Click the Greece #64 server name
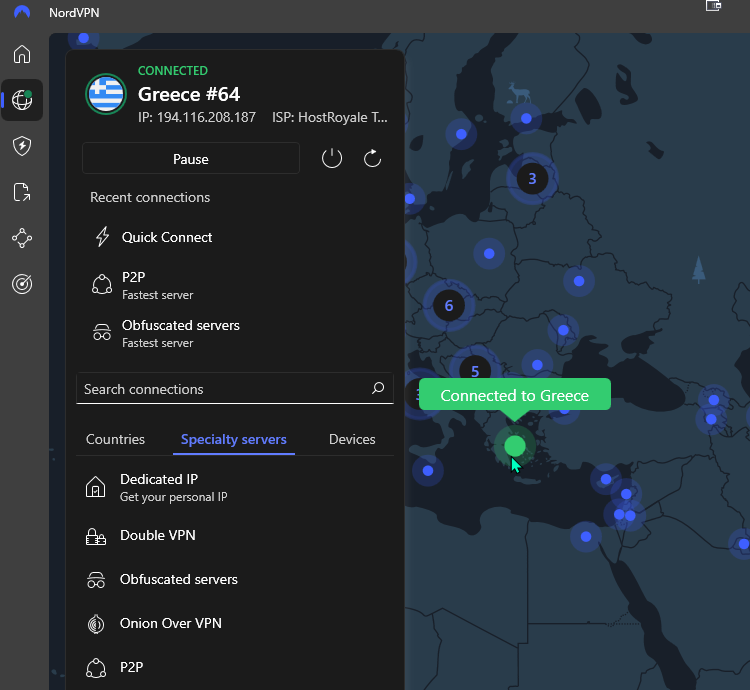This screenshot has width=750, height=690. 189,94
